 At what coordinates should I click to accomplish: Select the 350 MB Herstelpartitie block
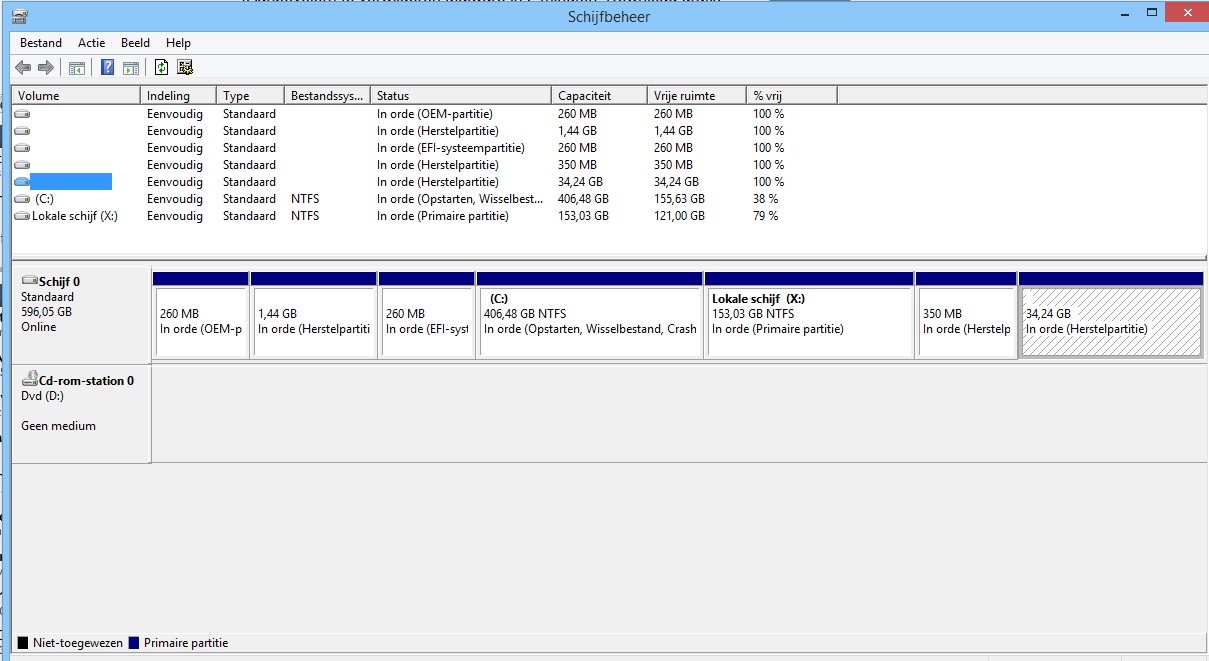966,314
